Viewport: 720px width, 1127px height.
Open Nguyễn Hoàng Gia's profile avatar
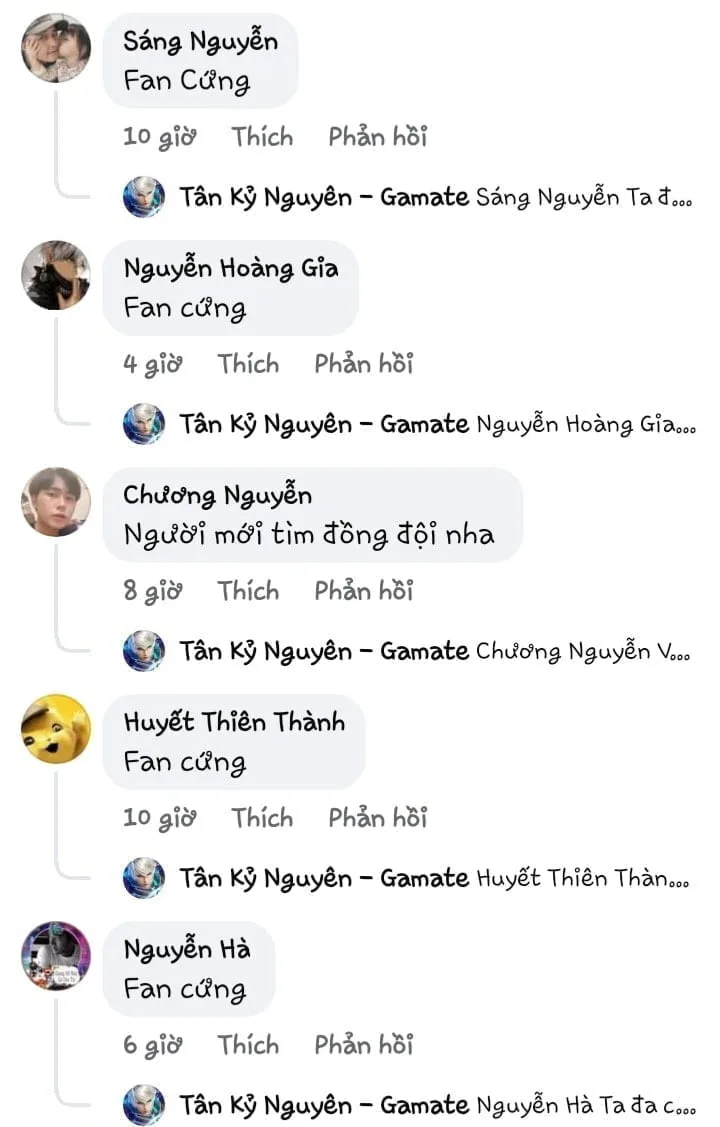(x=56, y=275)
